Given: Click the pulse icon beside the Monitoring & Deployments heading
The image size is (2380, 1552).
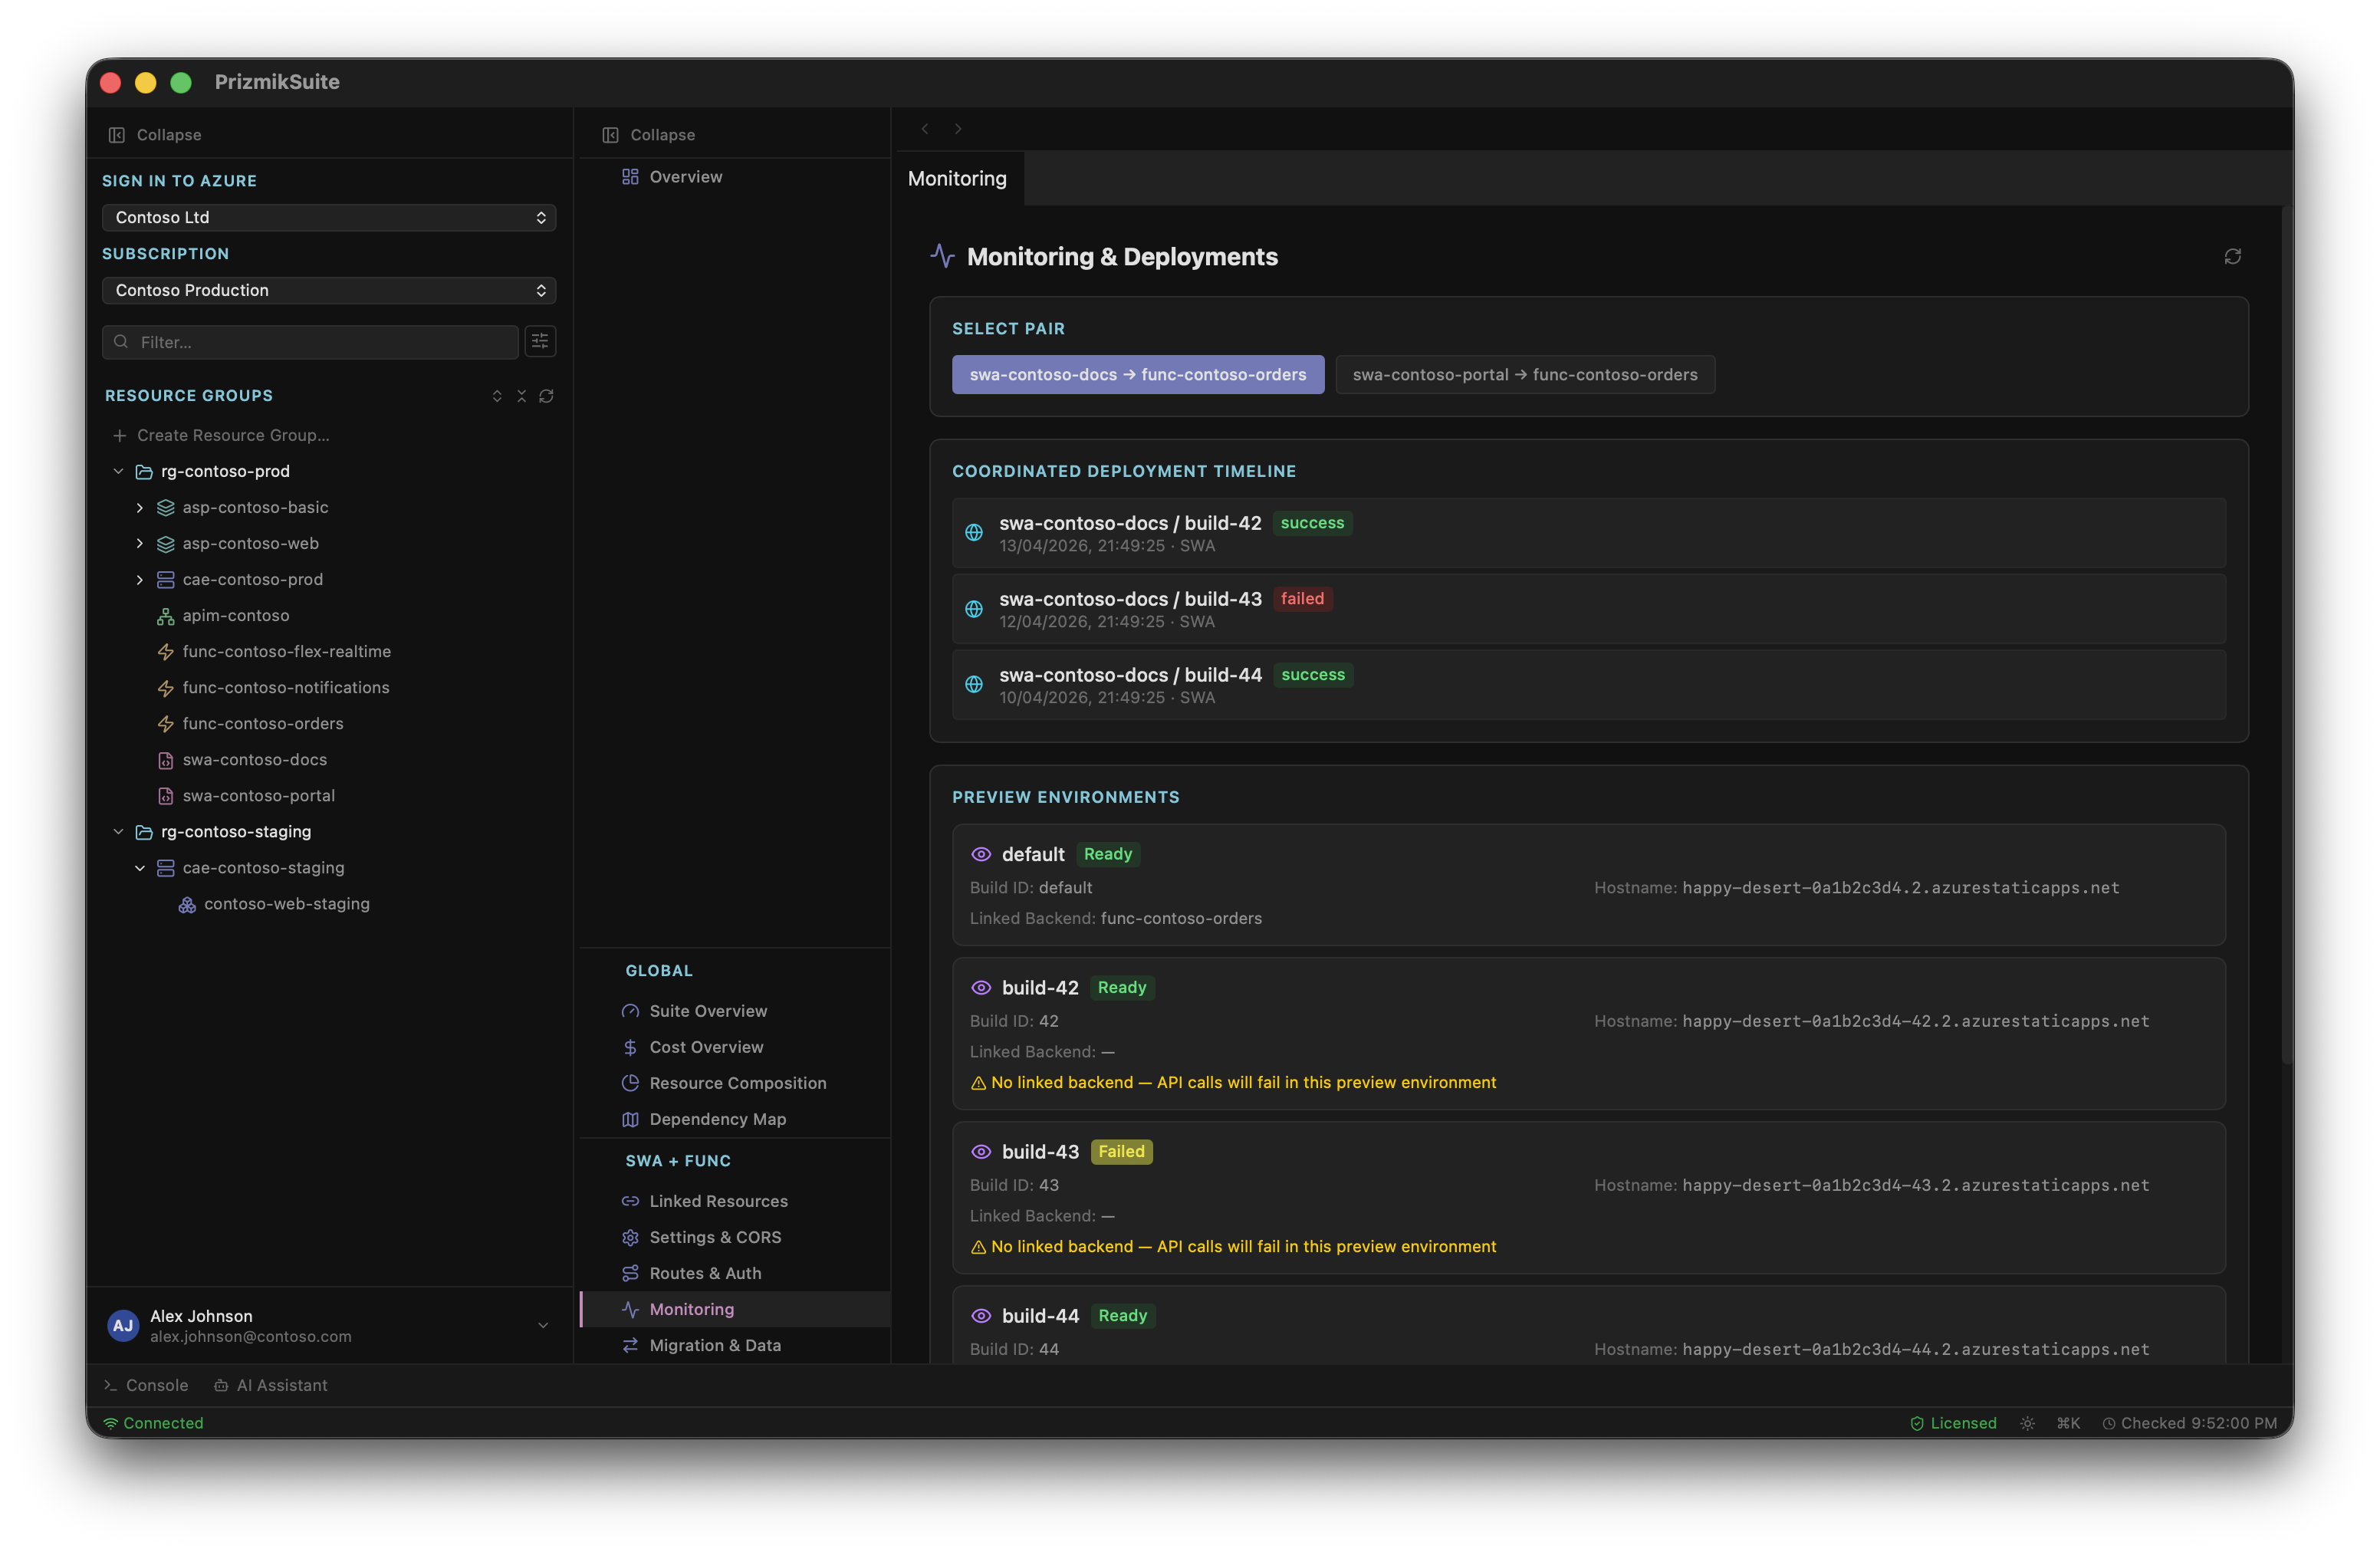Looking at the screenshot, I should 942,256.
